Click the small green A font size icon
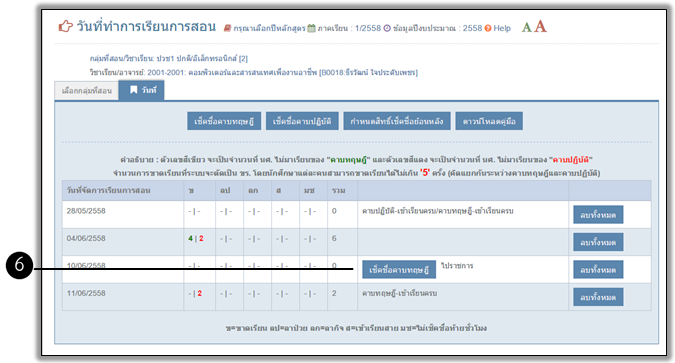The width and height of the screenshot is (675, 363). 526,28
